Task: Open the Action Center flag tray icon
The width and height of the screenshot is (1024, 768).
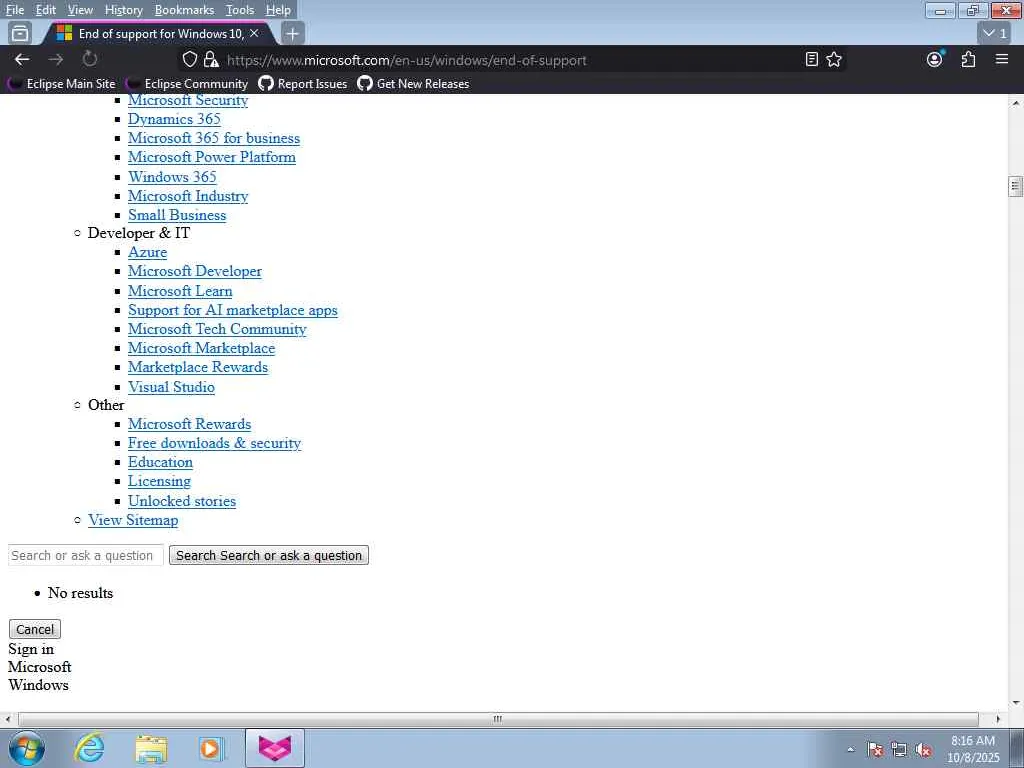Action: coord(875,750)
